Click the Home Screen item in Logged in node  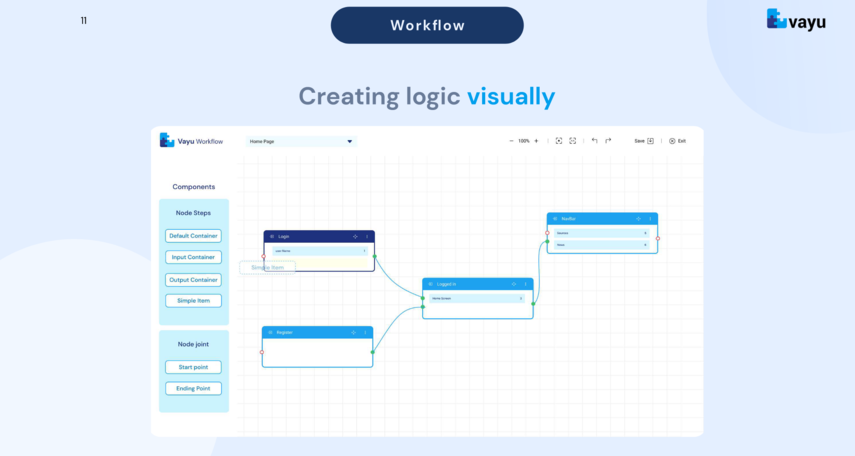click(x=475, y=298)
